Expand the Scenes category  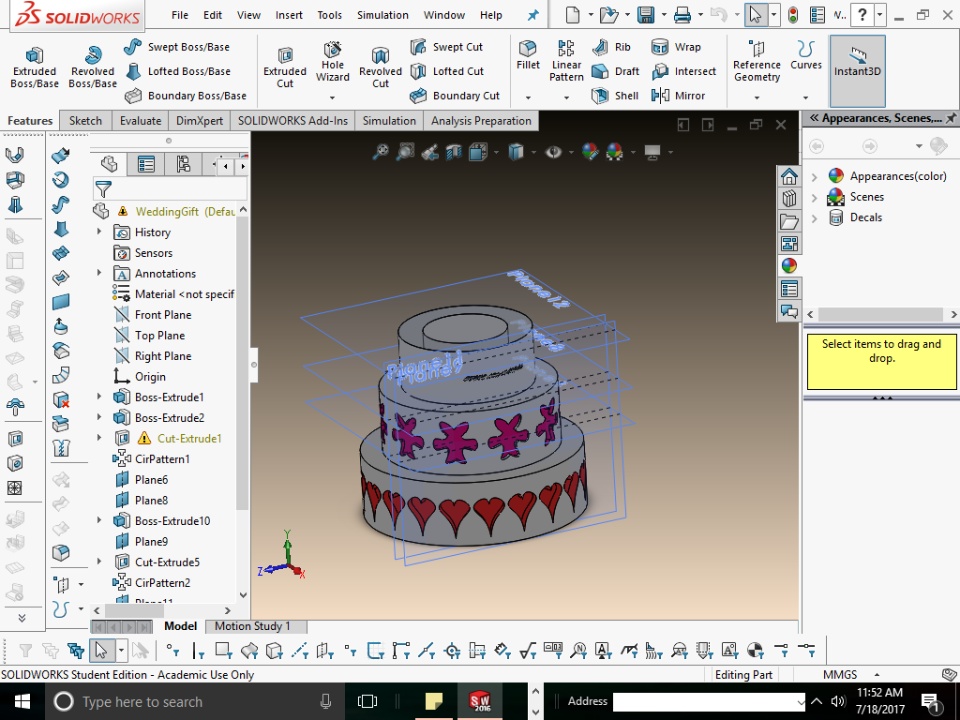(814, 197)
